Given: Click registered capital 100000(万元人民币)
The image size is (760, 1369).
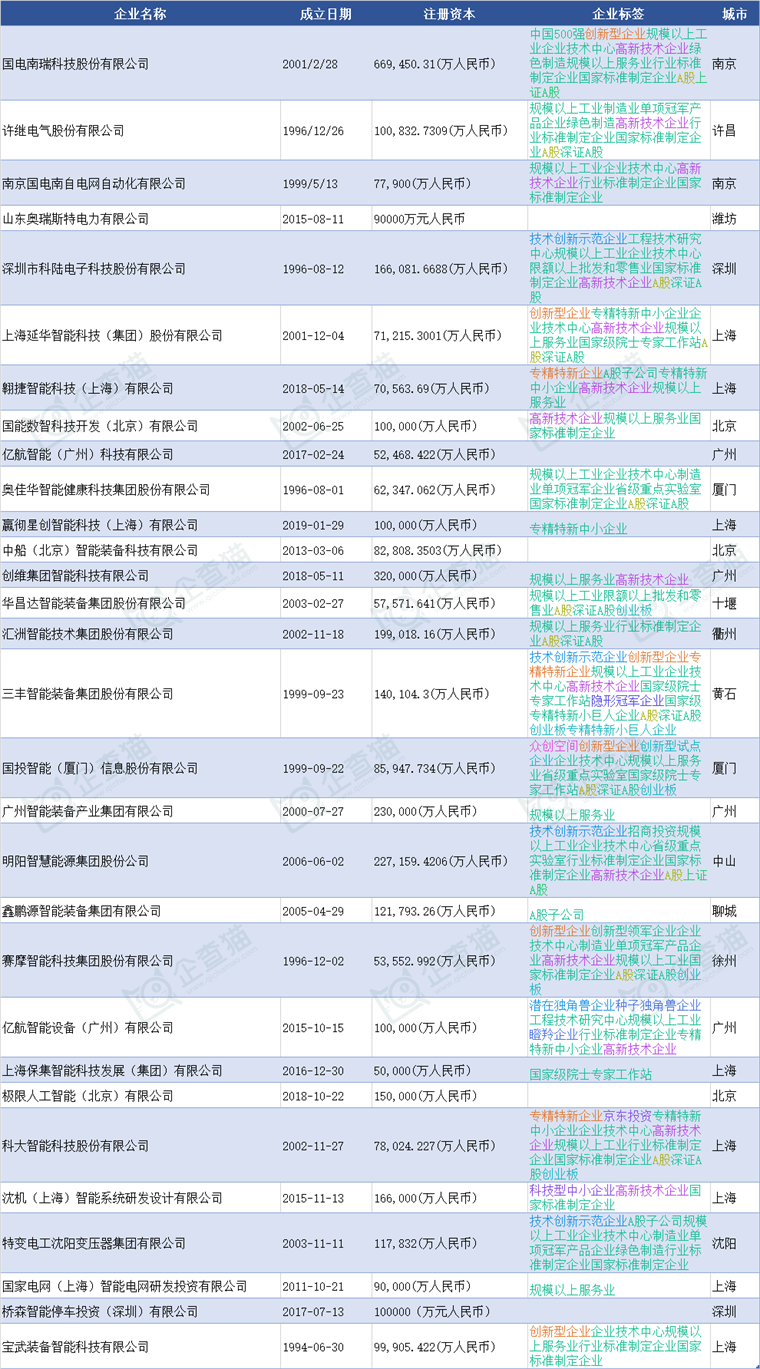Looking at the screenshot, I should (x=432, y=1311).
